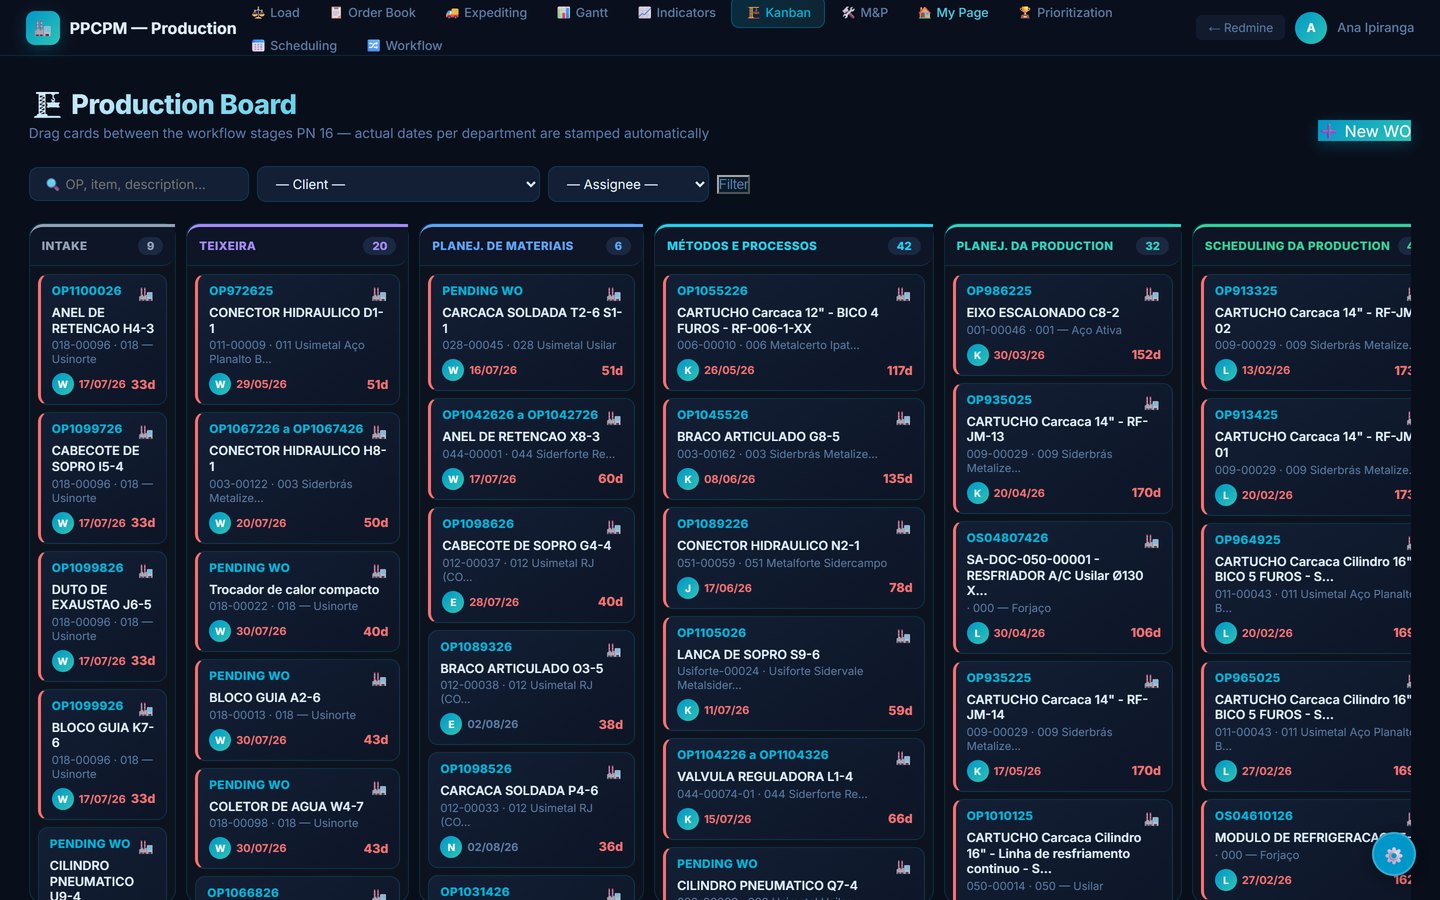Click factory icon on card OP1099826

coord(146,571)
